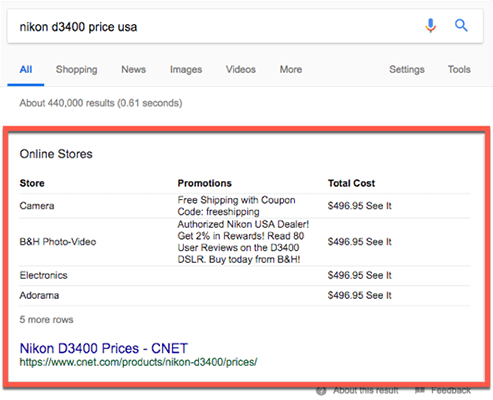The image size is (493, 400).
Task: Click the Feedback link
Action: pyautogui.click(x=451, y=390)
